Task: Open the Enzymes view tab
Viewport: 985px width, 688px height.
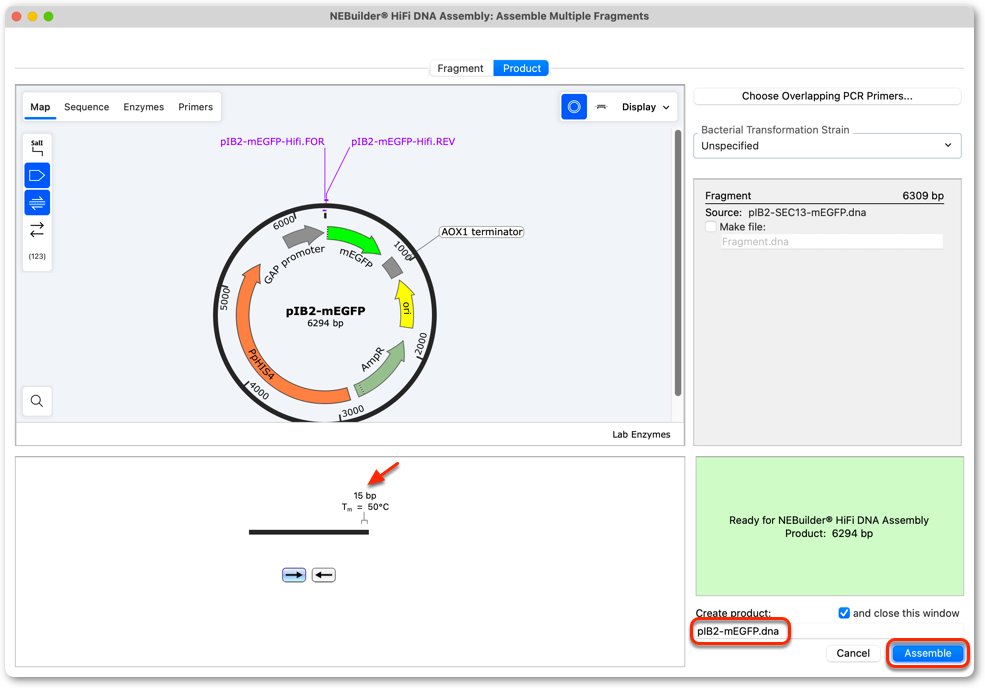Action: click(143, 107)
